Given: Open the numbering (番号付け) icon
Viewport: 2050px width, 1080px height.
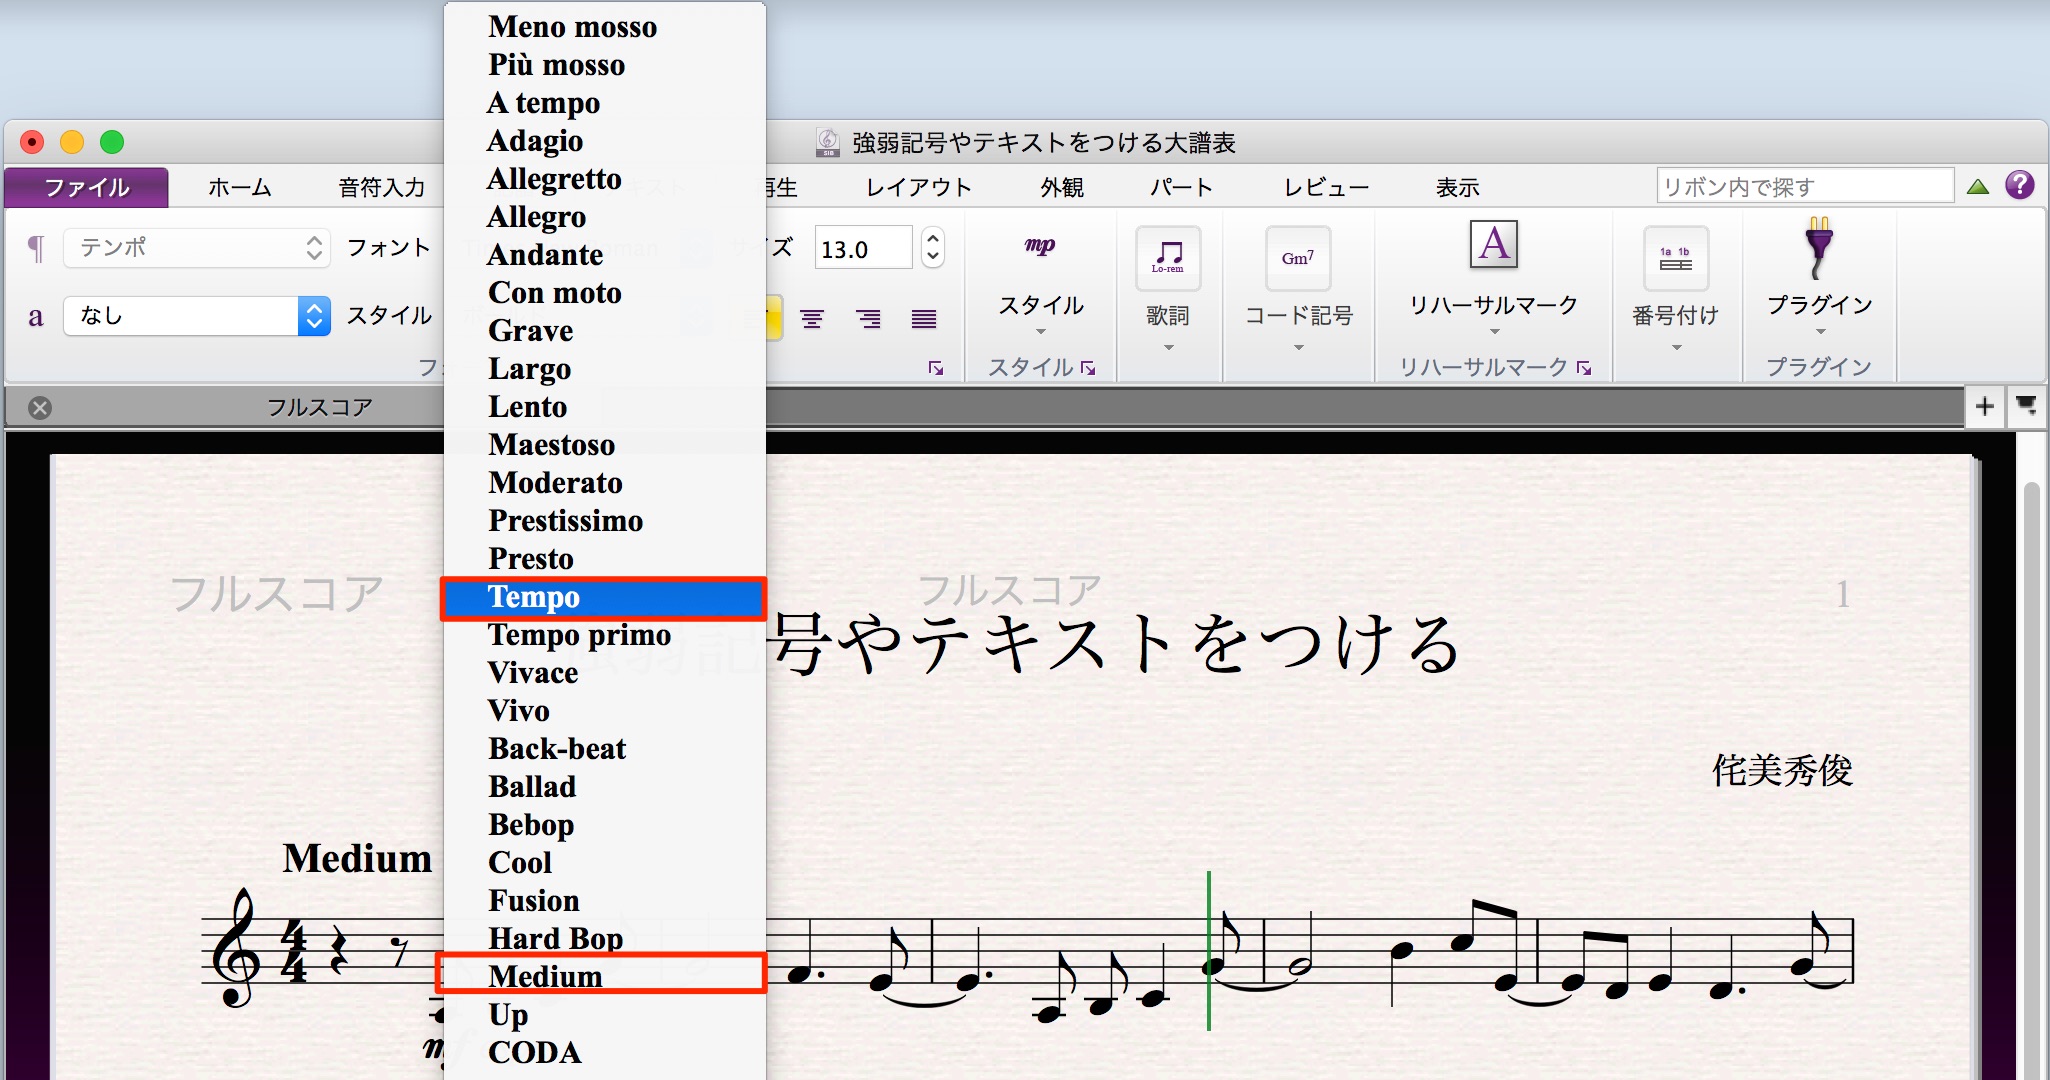Looking at the screenshot, I should [1675, 258].
